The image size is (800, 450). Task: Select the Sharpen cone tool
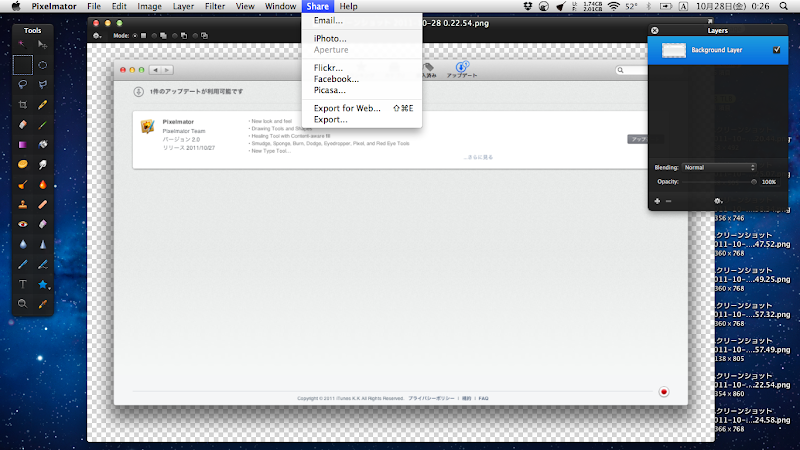pos(43,244)
